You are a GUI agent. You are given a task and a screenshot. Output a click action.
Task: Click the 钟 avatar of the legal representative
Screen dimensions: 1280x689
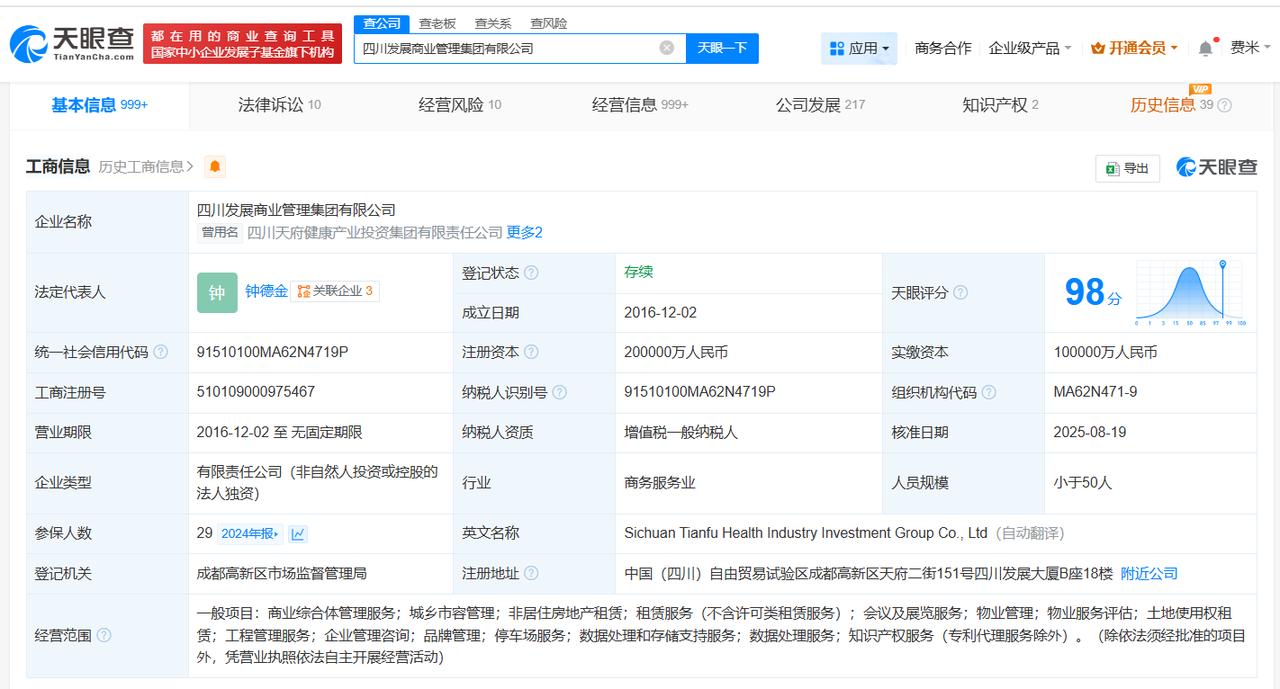[217, 292]
